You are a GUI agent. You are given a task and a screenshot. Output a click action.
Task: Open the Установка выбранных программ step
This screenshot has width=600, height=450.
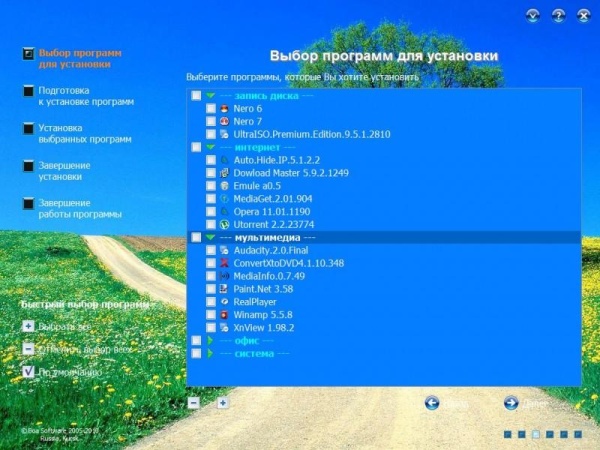pos(85,134)
